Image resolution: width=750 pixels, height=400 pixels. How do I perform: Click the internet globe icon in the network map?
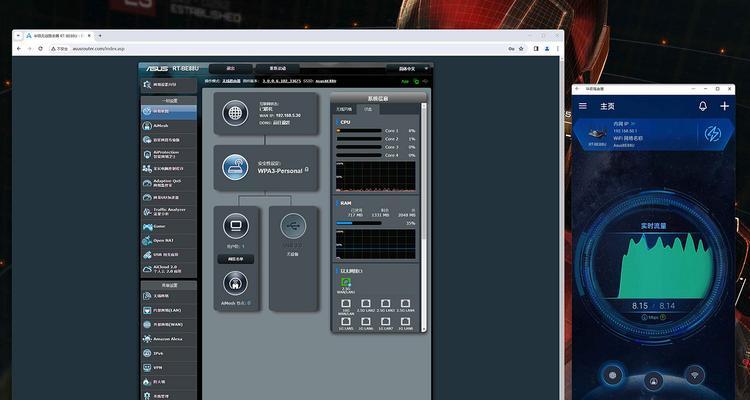click(x=235, y=113)
